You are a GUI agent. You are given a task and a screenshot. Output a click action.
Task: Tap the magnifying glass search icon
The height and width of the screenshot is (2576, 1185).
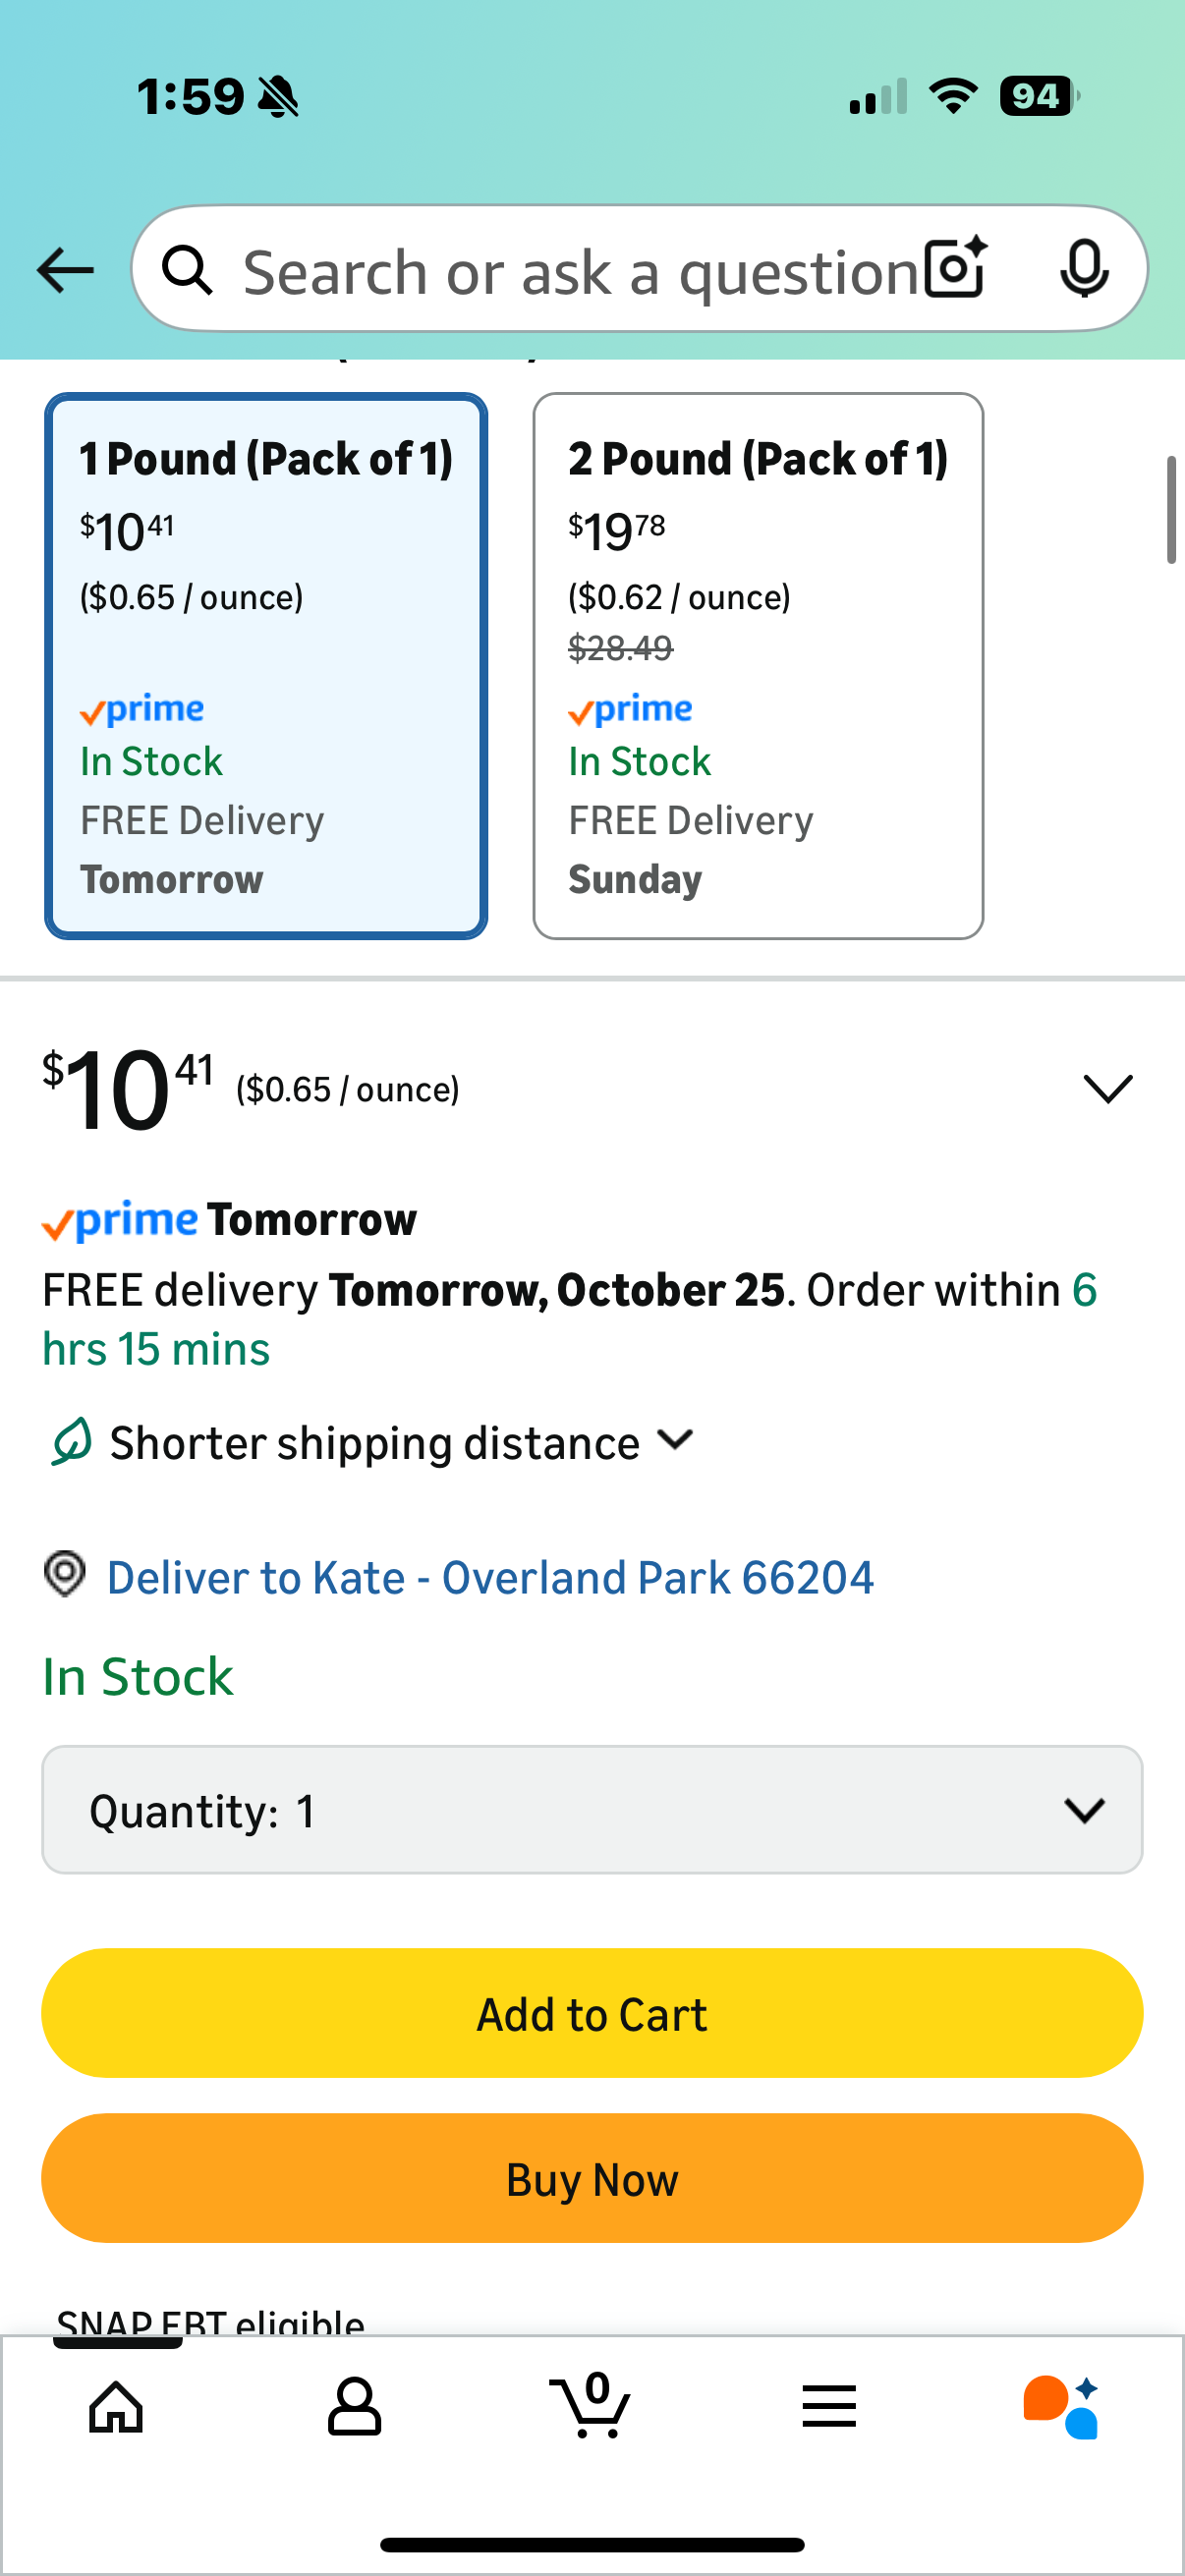pos(187,270)
